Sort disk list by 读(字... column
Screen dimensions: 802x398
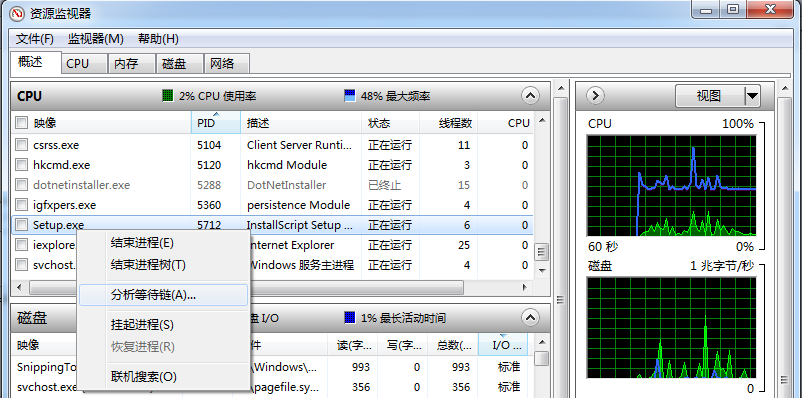[x=352, y=345]
